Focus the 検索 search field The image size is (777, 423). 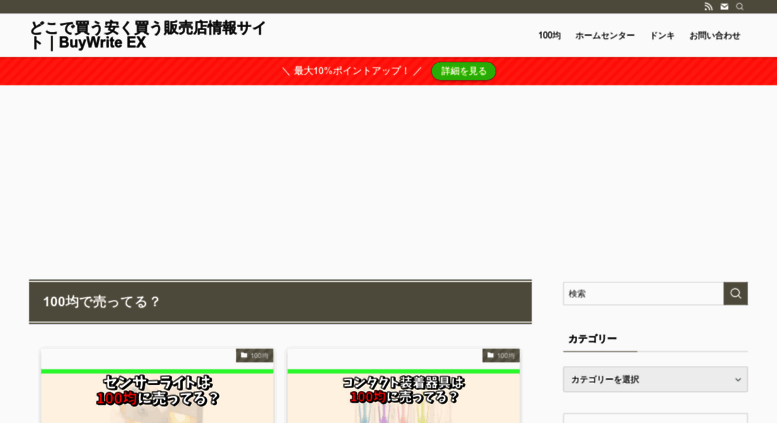643,294
